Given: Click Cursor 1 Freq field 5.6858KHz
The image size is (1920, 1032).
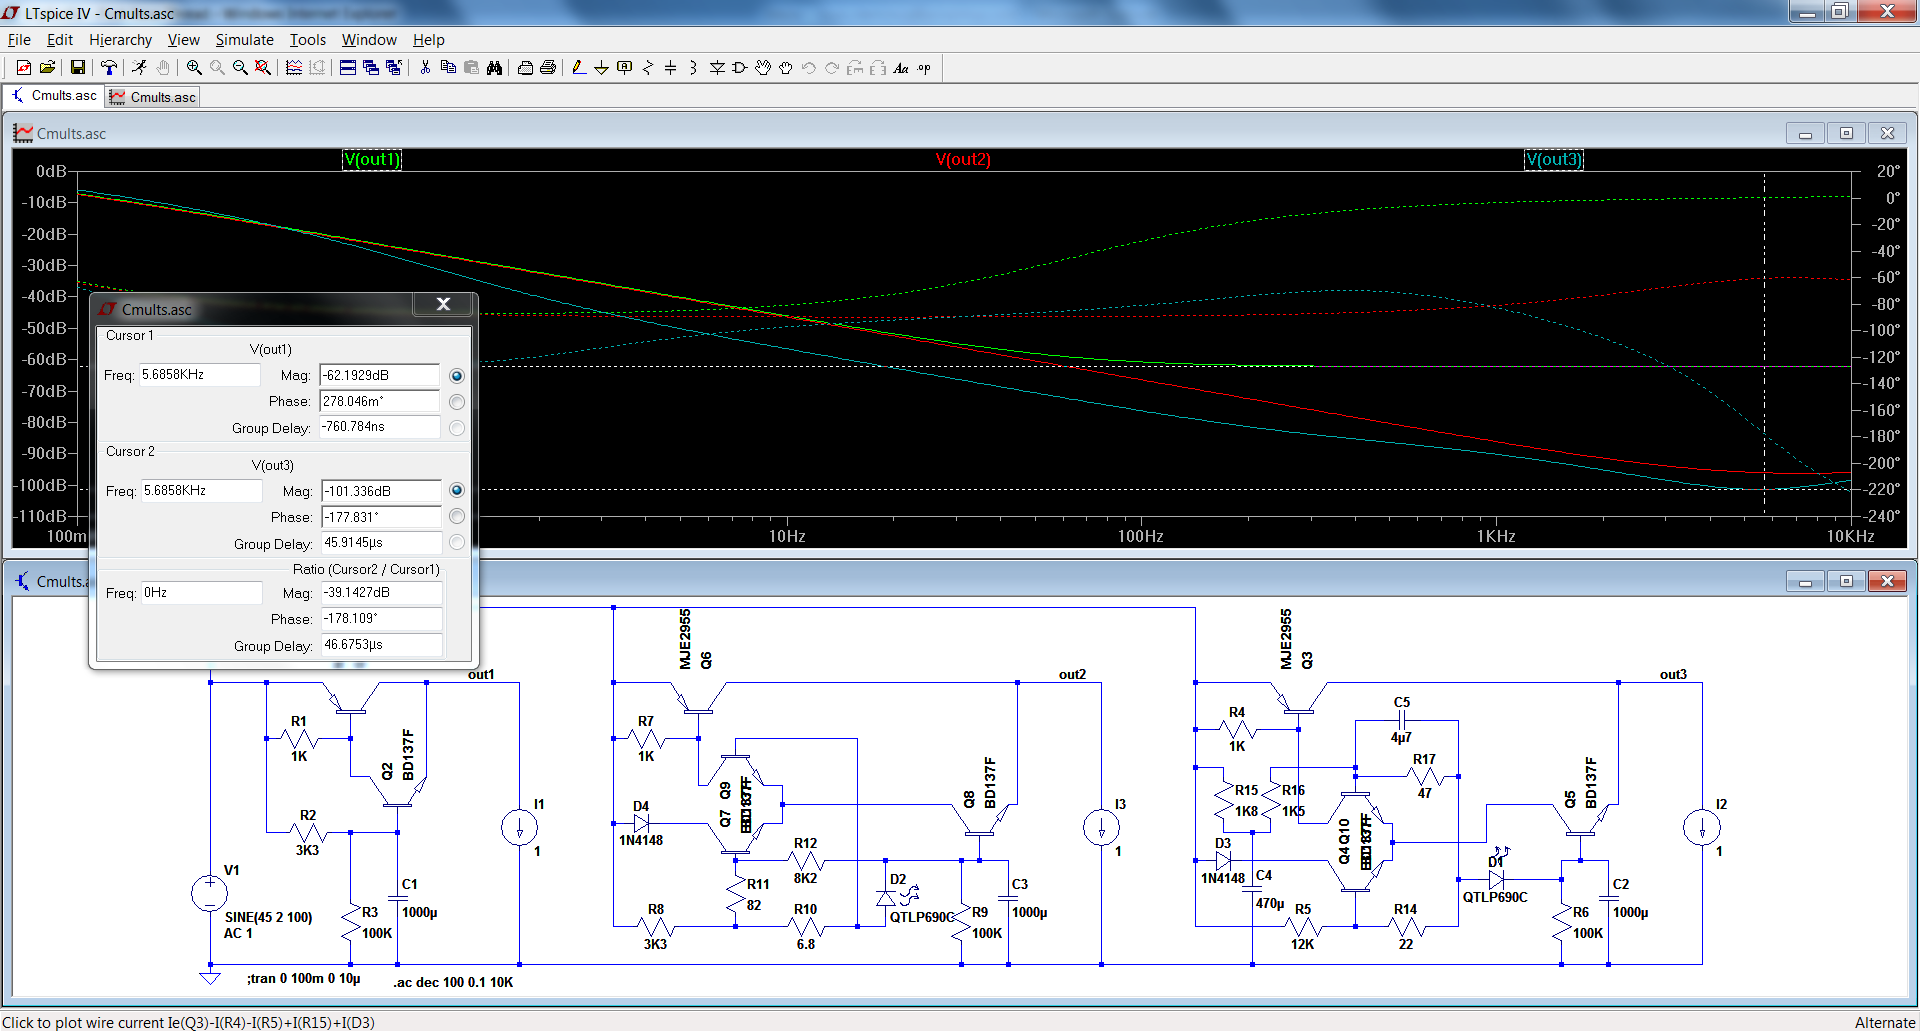Looking at the screenshot, I should (x=200, y=375).
